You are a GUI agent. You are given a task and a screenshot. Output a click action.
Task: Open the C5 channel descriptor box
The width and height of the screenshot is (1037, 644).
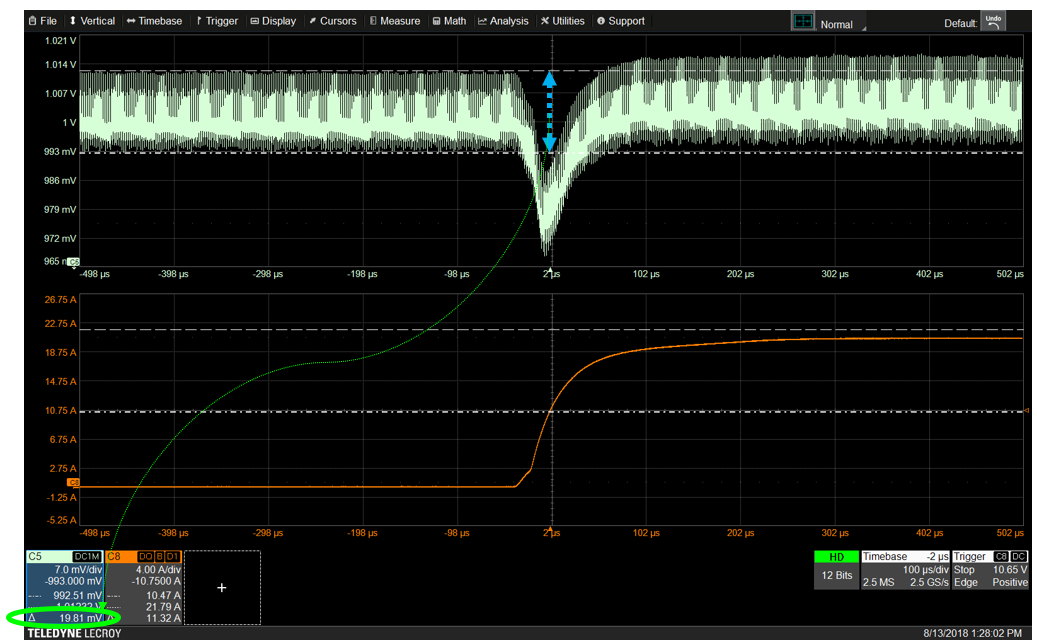[x=64, y=585]
